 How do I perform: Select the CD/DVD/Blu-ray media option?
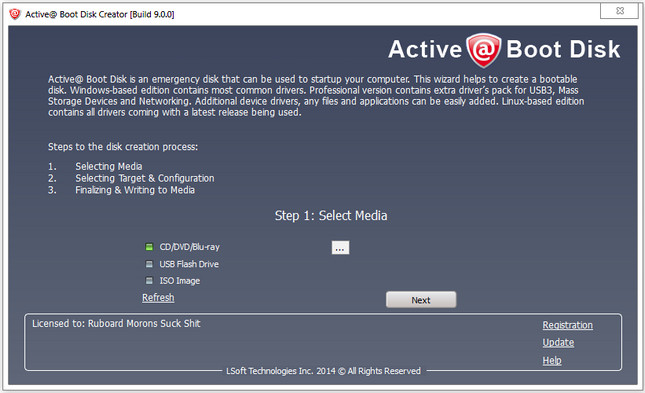pyautogui.click(x=182, y=247)
